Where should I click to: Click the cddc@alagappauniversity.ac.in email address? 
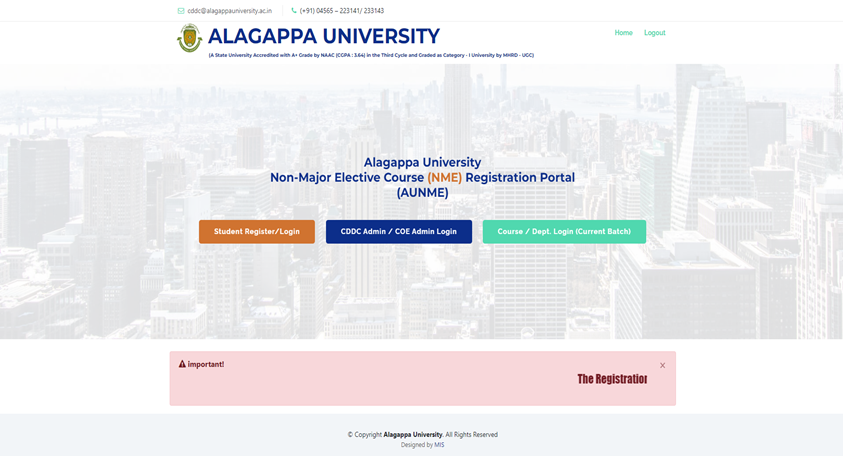(230, 11)
